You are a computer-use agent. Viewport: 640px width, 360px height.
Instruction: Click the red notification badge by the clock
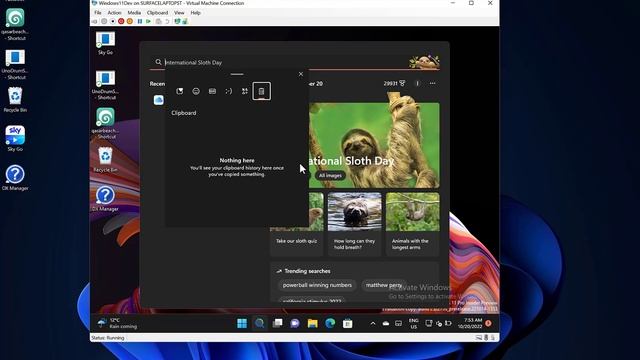[488, 323]
